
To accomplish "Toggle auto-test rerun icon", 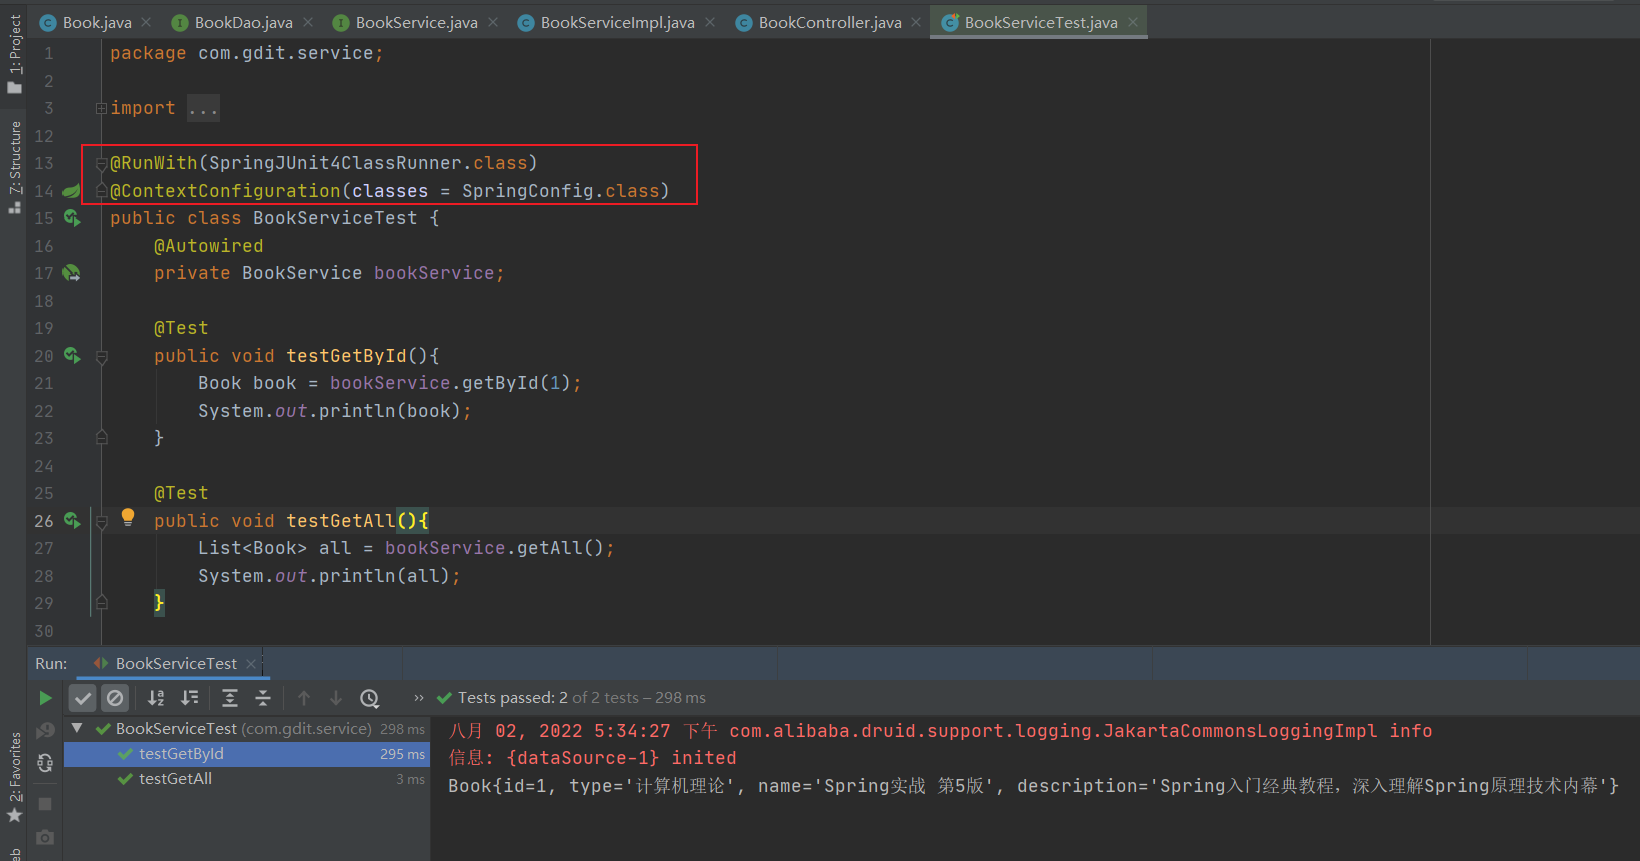I will [x=45, y=763].
